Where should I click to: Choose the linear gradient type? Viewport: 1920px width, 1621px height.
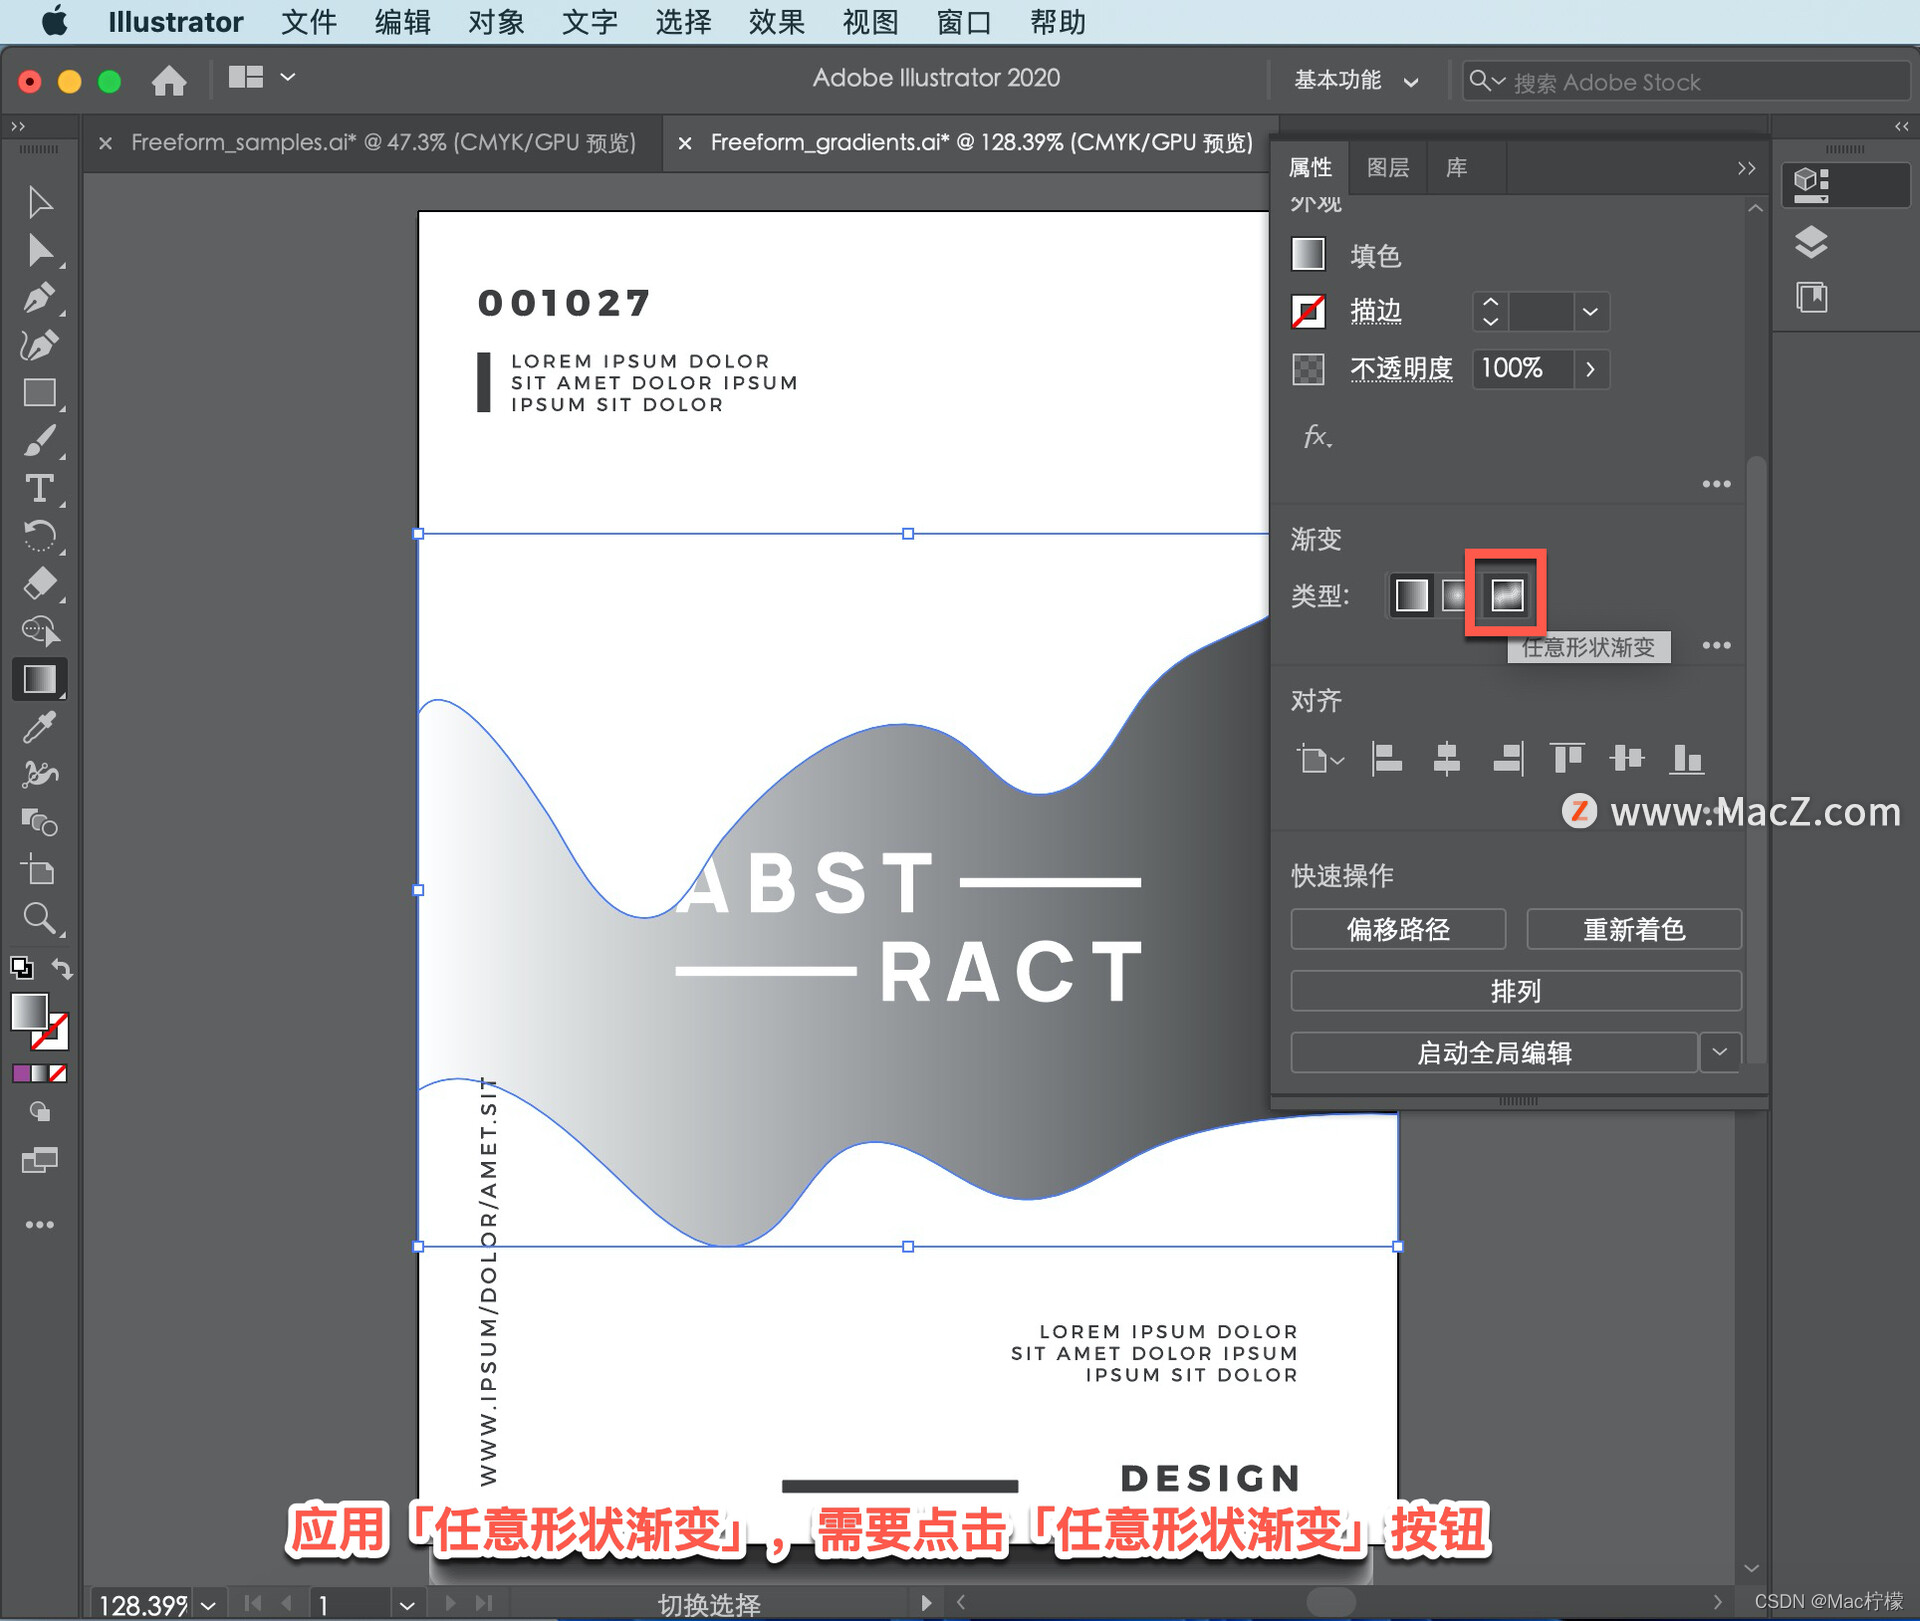1411,595
